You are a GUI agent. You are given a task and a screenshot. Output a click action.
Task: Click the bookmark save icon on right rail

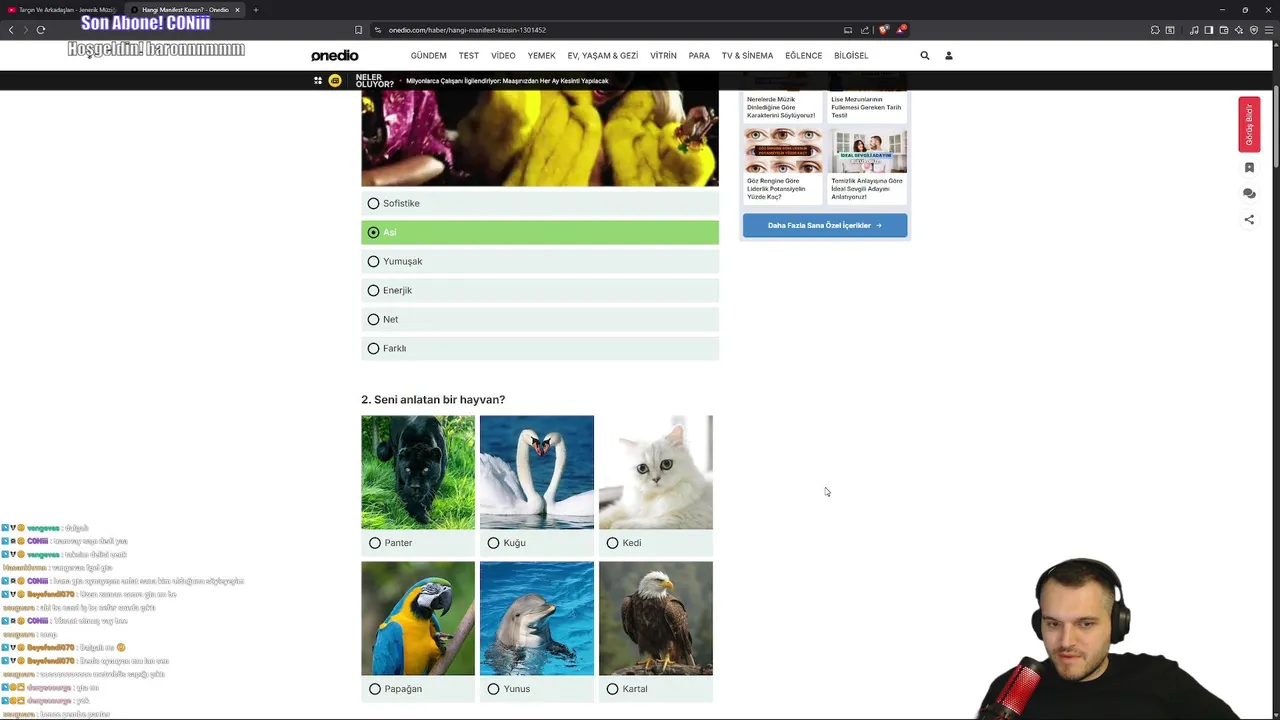coord(1249,168)
